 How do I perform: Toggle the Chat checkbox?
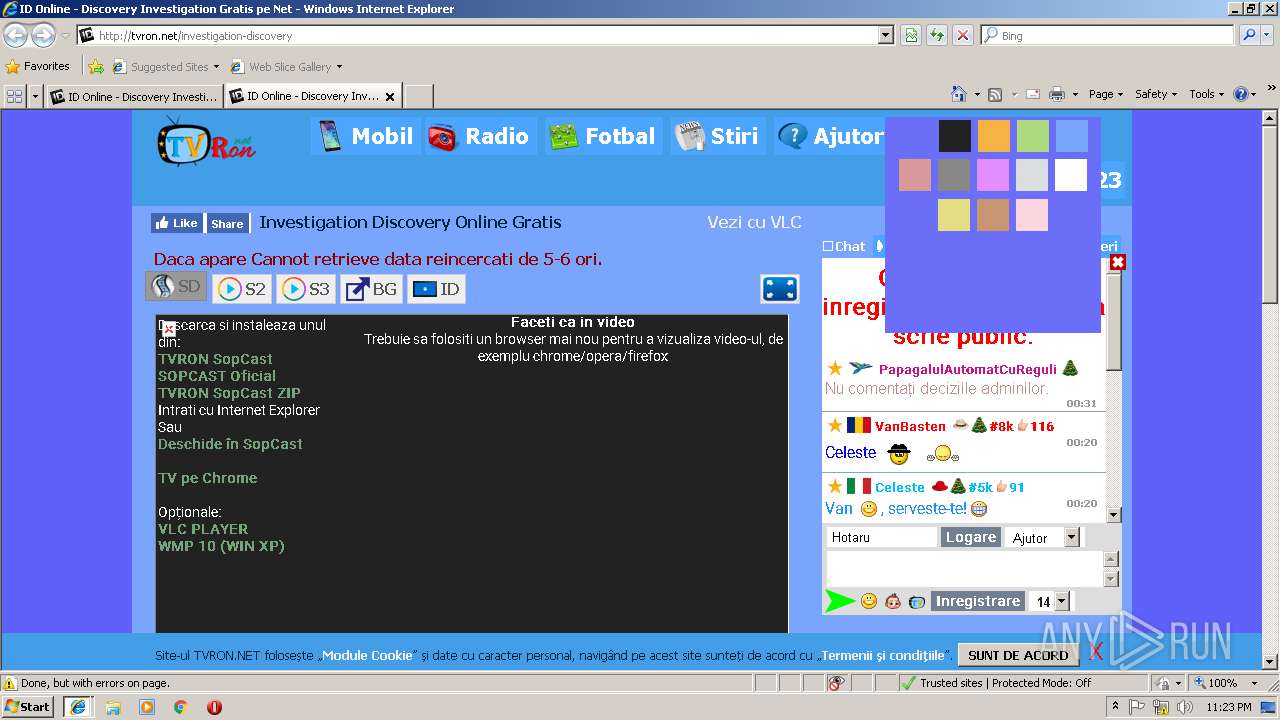828,246
